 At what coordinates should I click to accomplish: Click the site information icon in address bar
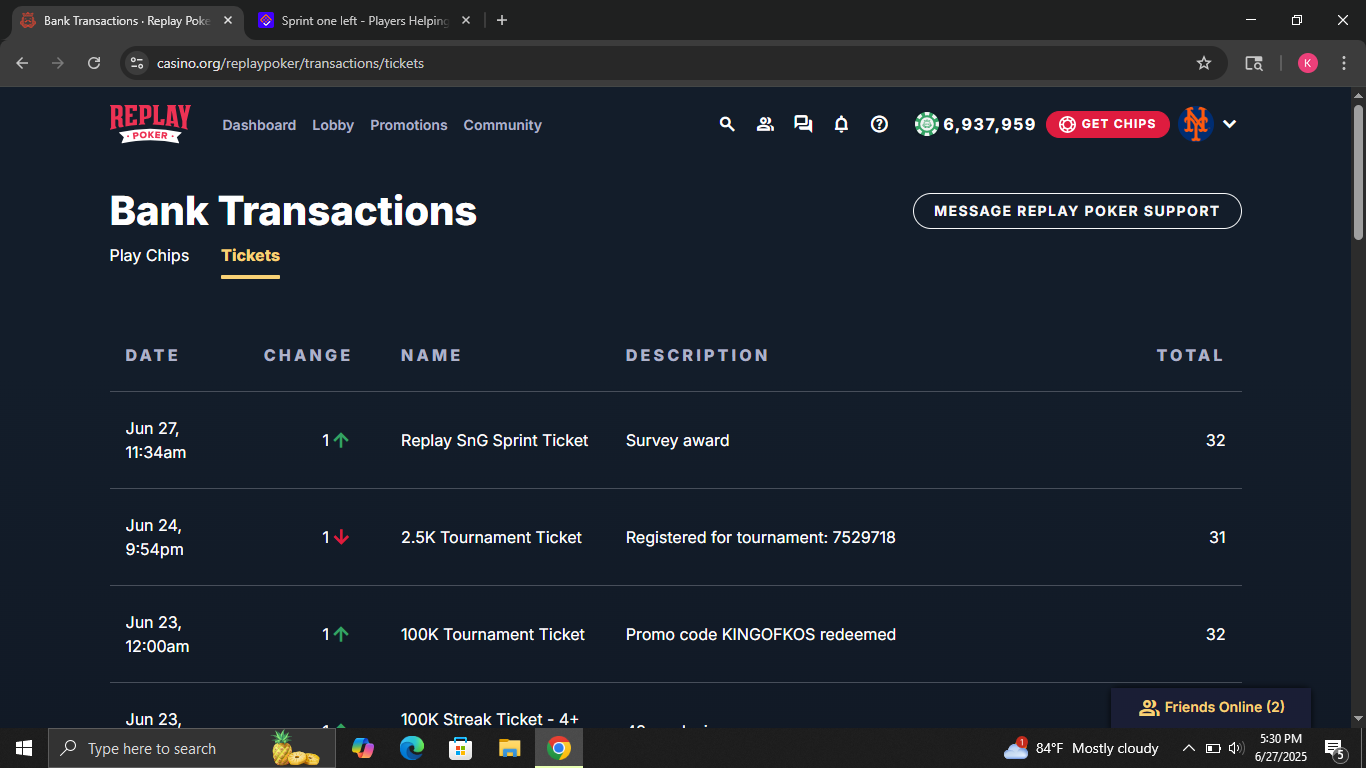(138, 63)
